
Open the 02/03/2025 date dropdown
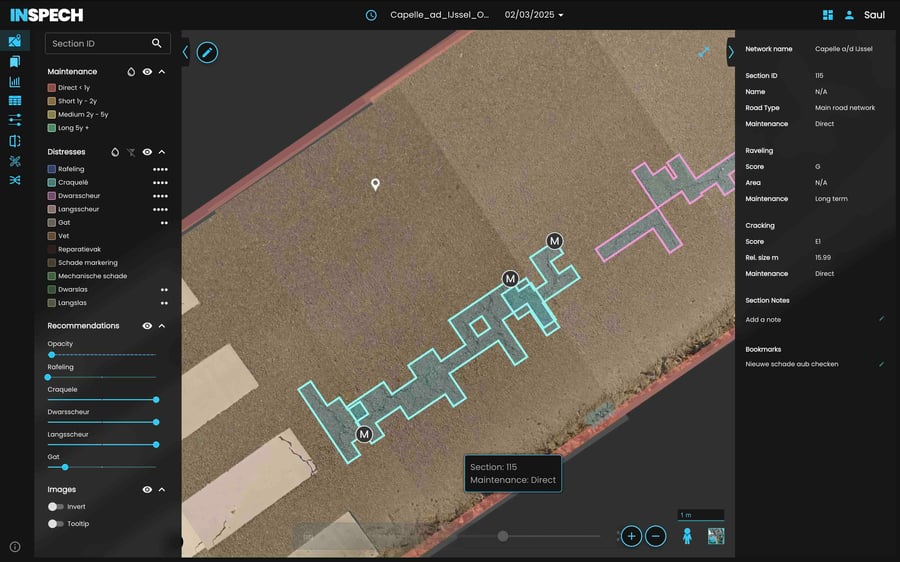point(534,15)
